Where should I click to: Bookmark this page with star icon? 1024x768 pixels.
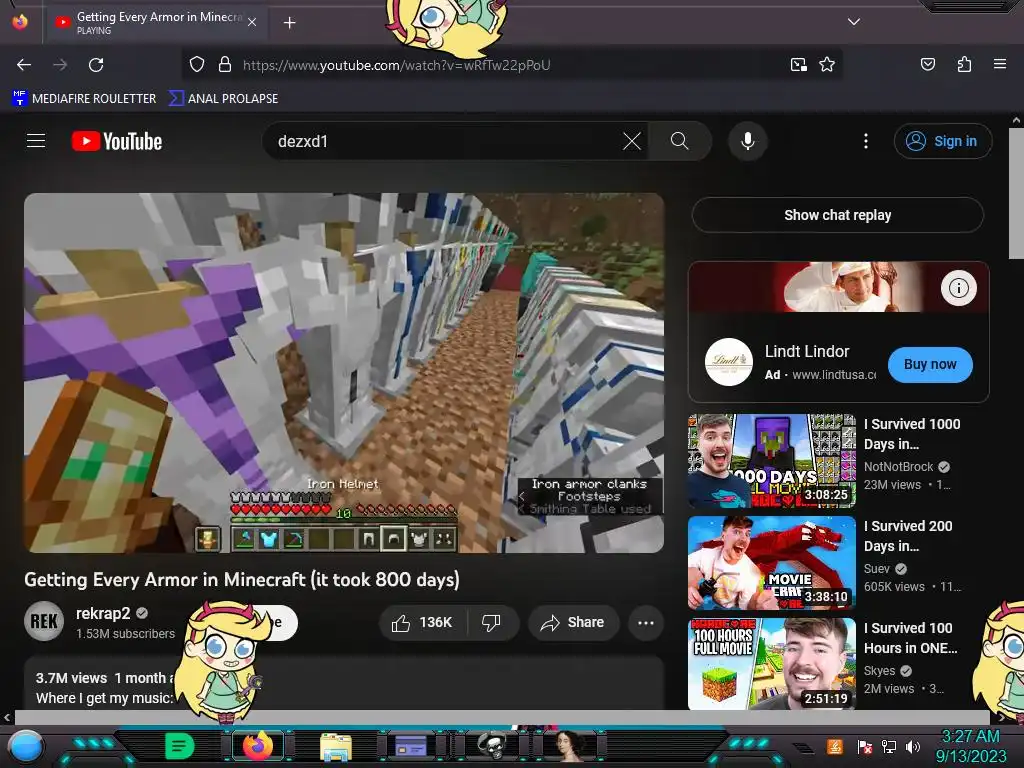click(827, 65)
